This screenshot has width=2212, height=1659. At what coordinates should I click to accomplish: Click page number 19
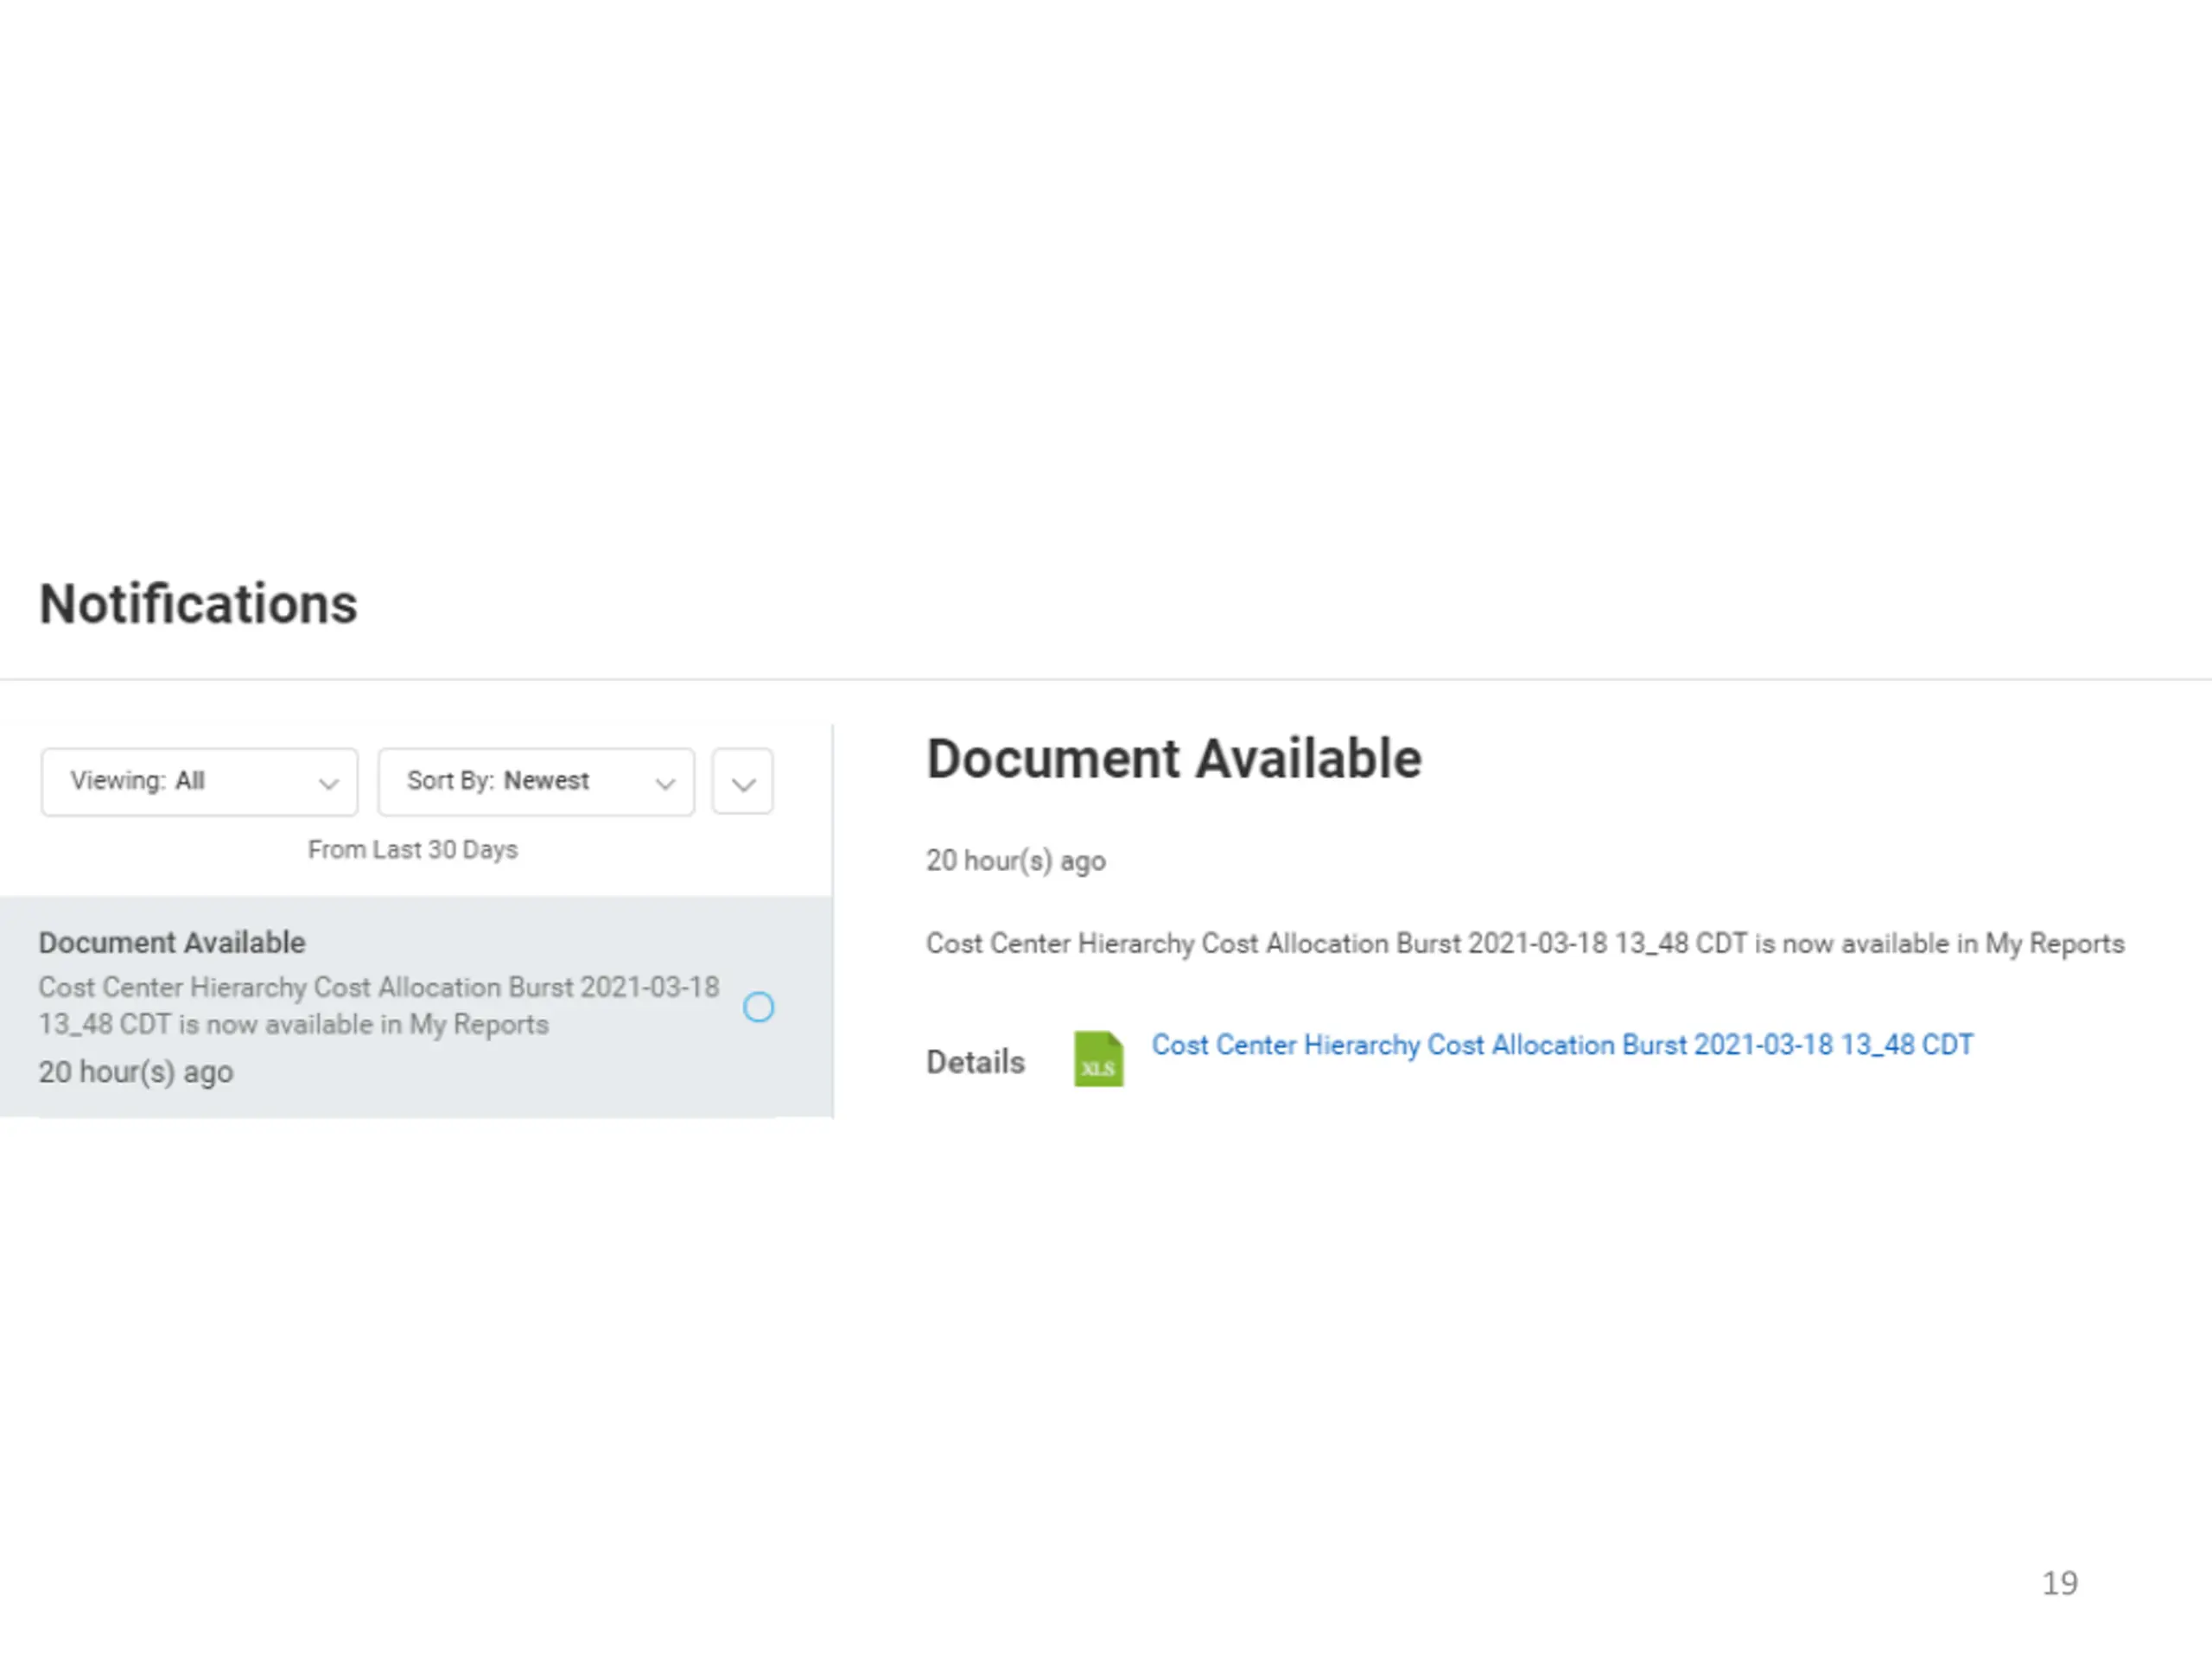tap(2059, 1583)
